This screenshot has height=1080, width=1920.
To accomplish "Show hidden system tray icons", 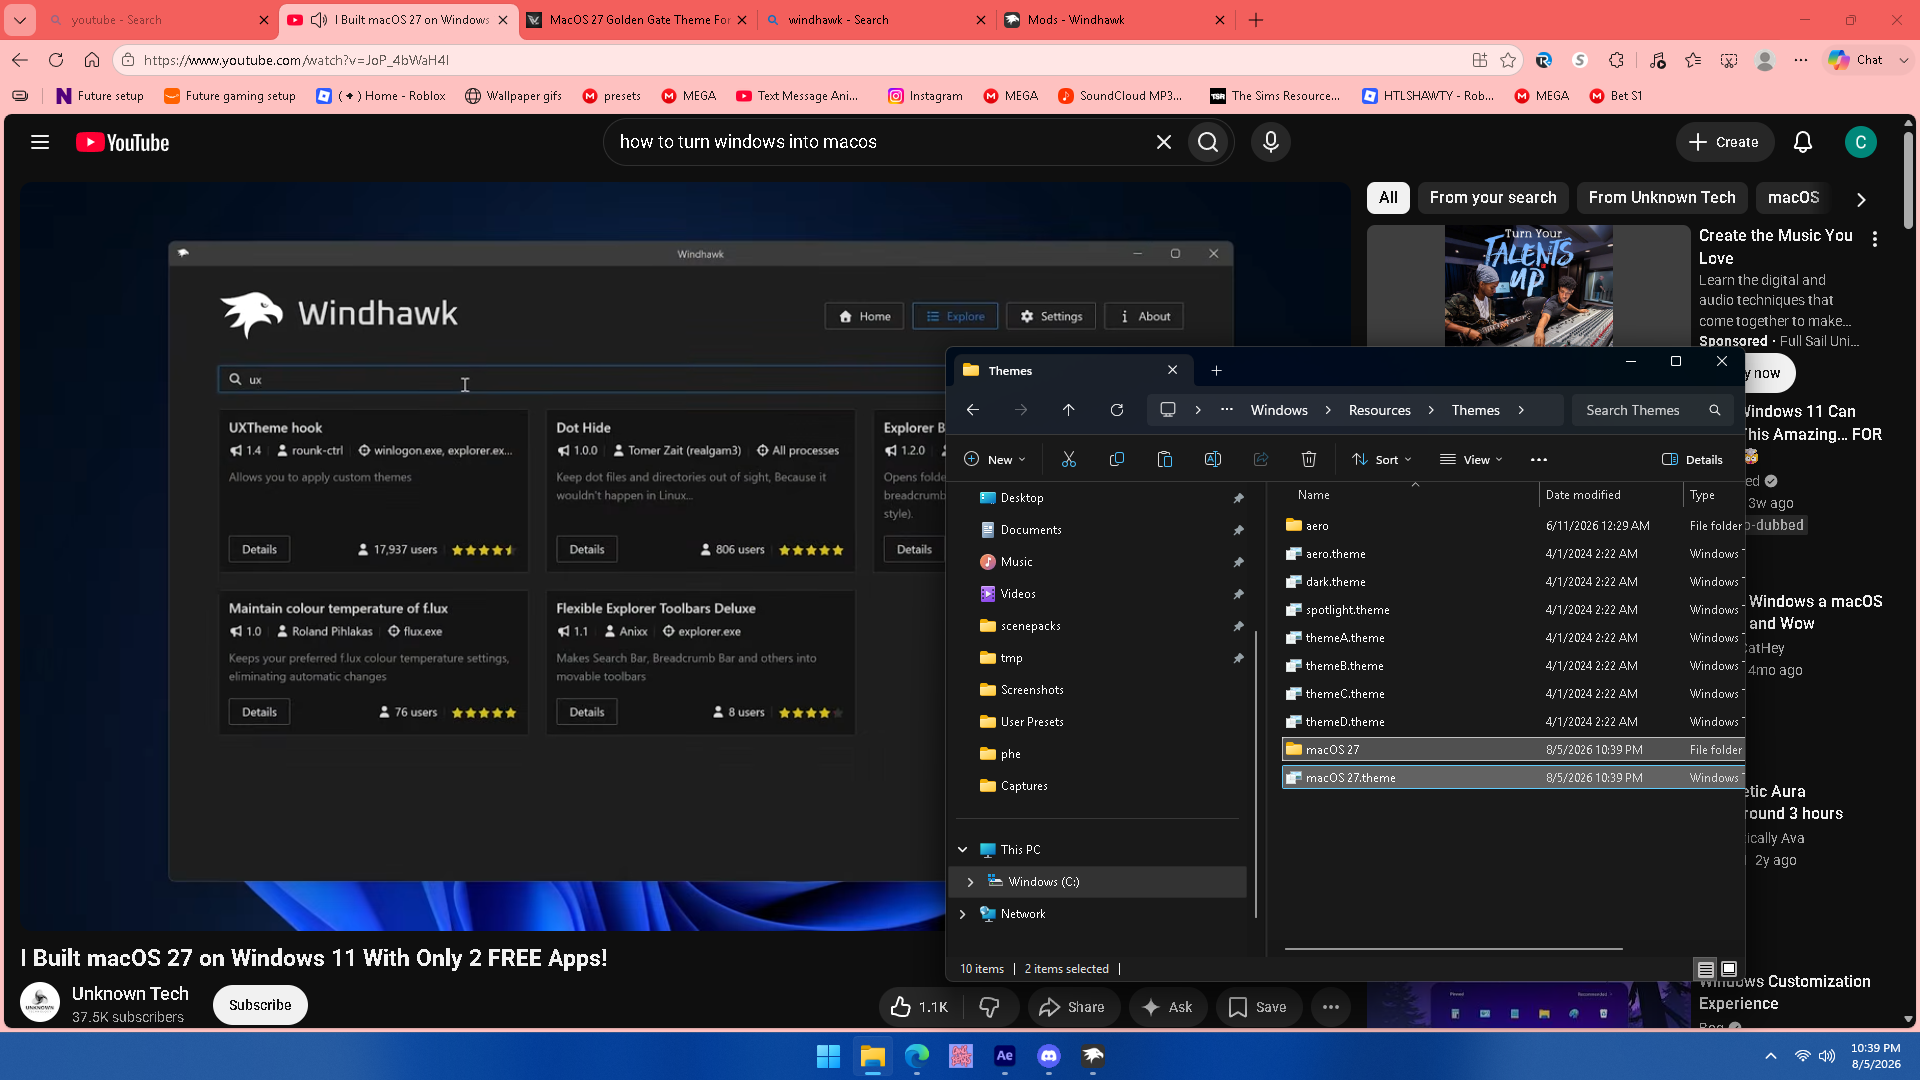I will click(x=1771, y=1056).
